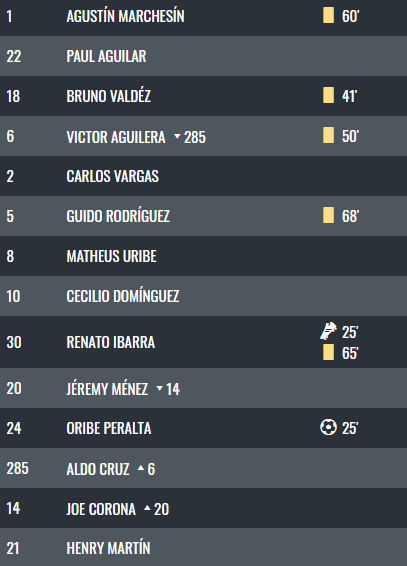Click Victor Aguilera's yellow card icon
Image resolution: width=407 pixels, height=566 pixels.
[x=328, y=136]
